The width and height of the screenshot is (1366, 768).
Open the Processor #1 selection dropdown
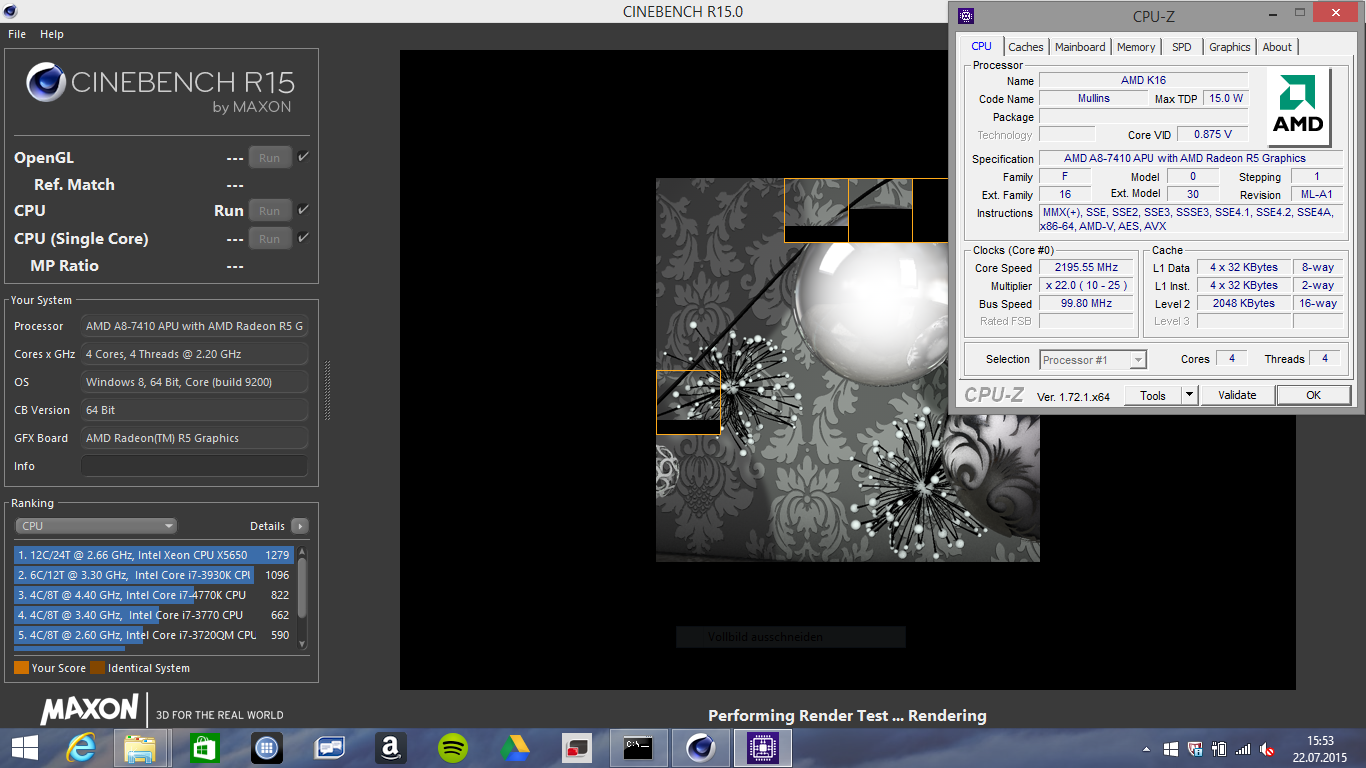(x=1092, y=360)
